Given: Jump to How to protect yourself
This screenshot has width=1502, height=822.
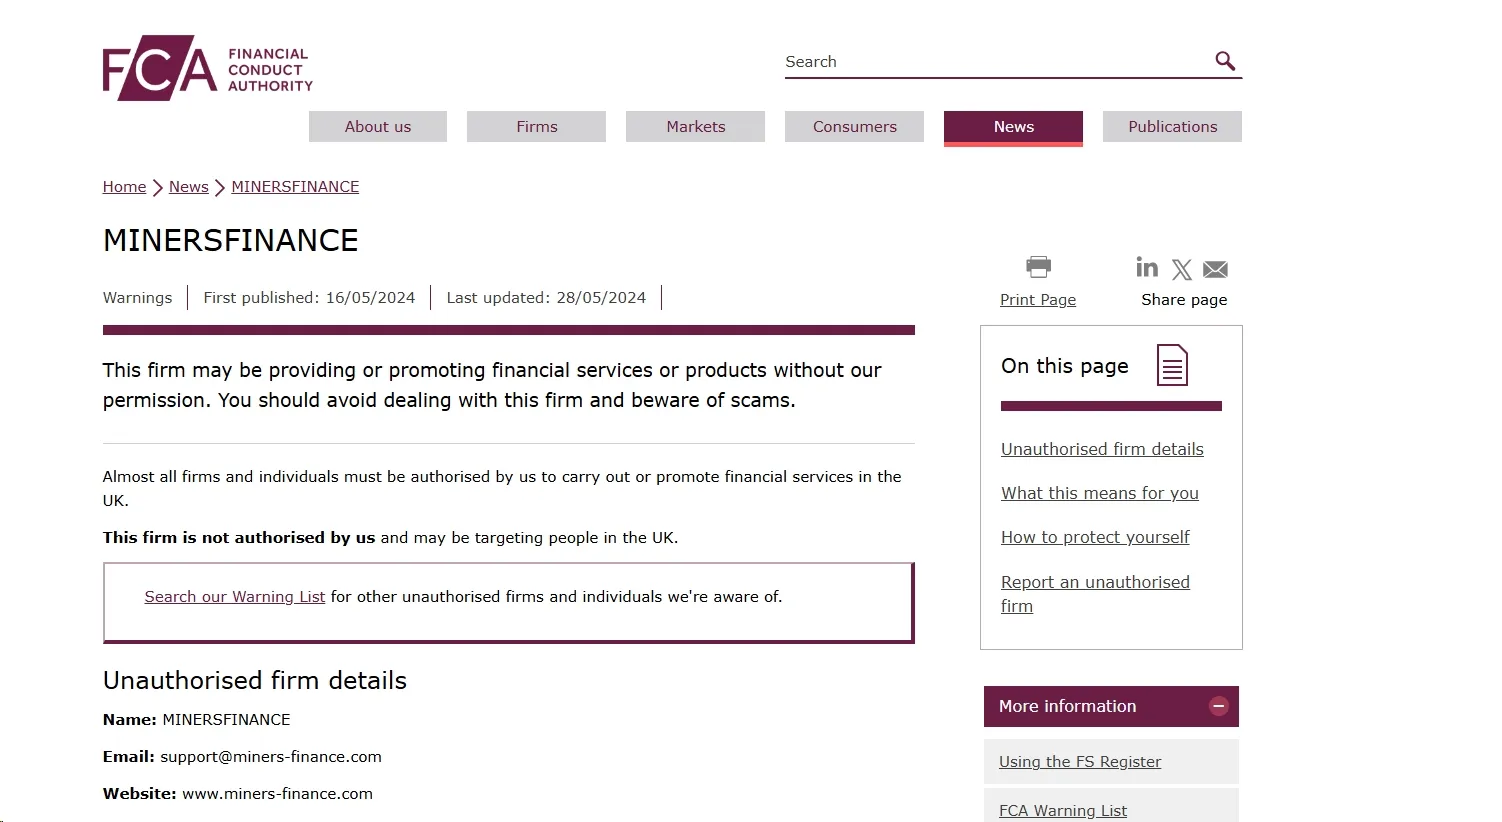Looking at the screenshot, I should 1095,538.
